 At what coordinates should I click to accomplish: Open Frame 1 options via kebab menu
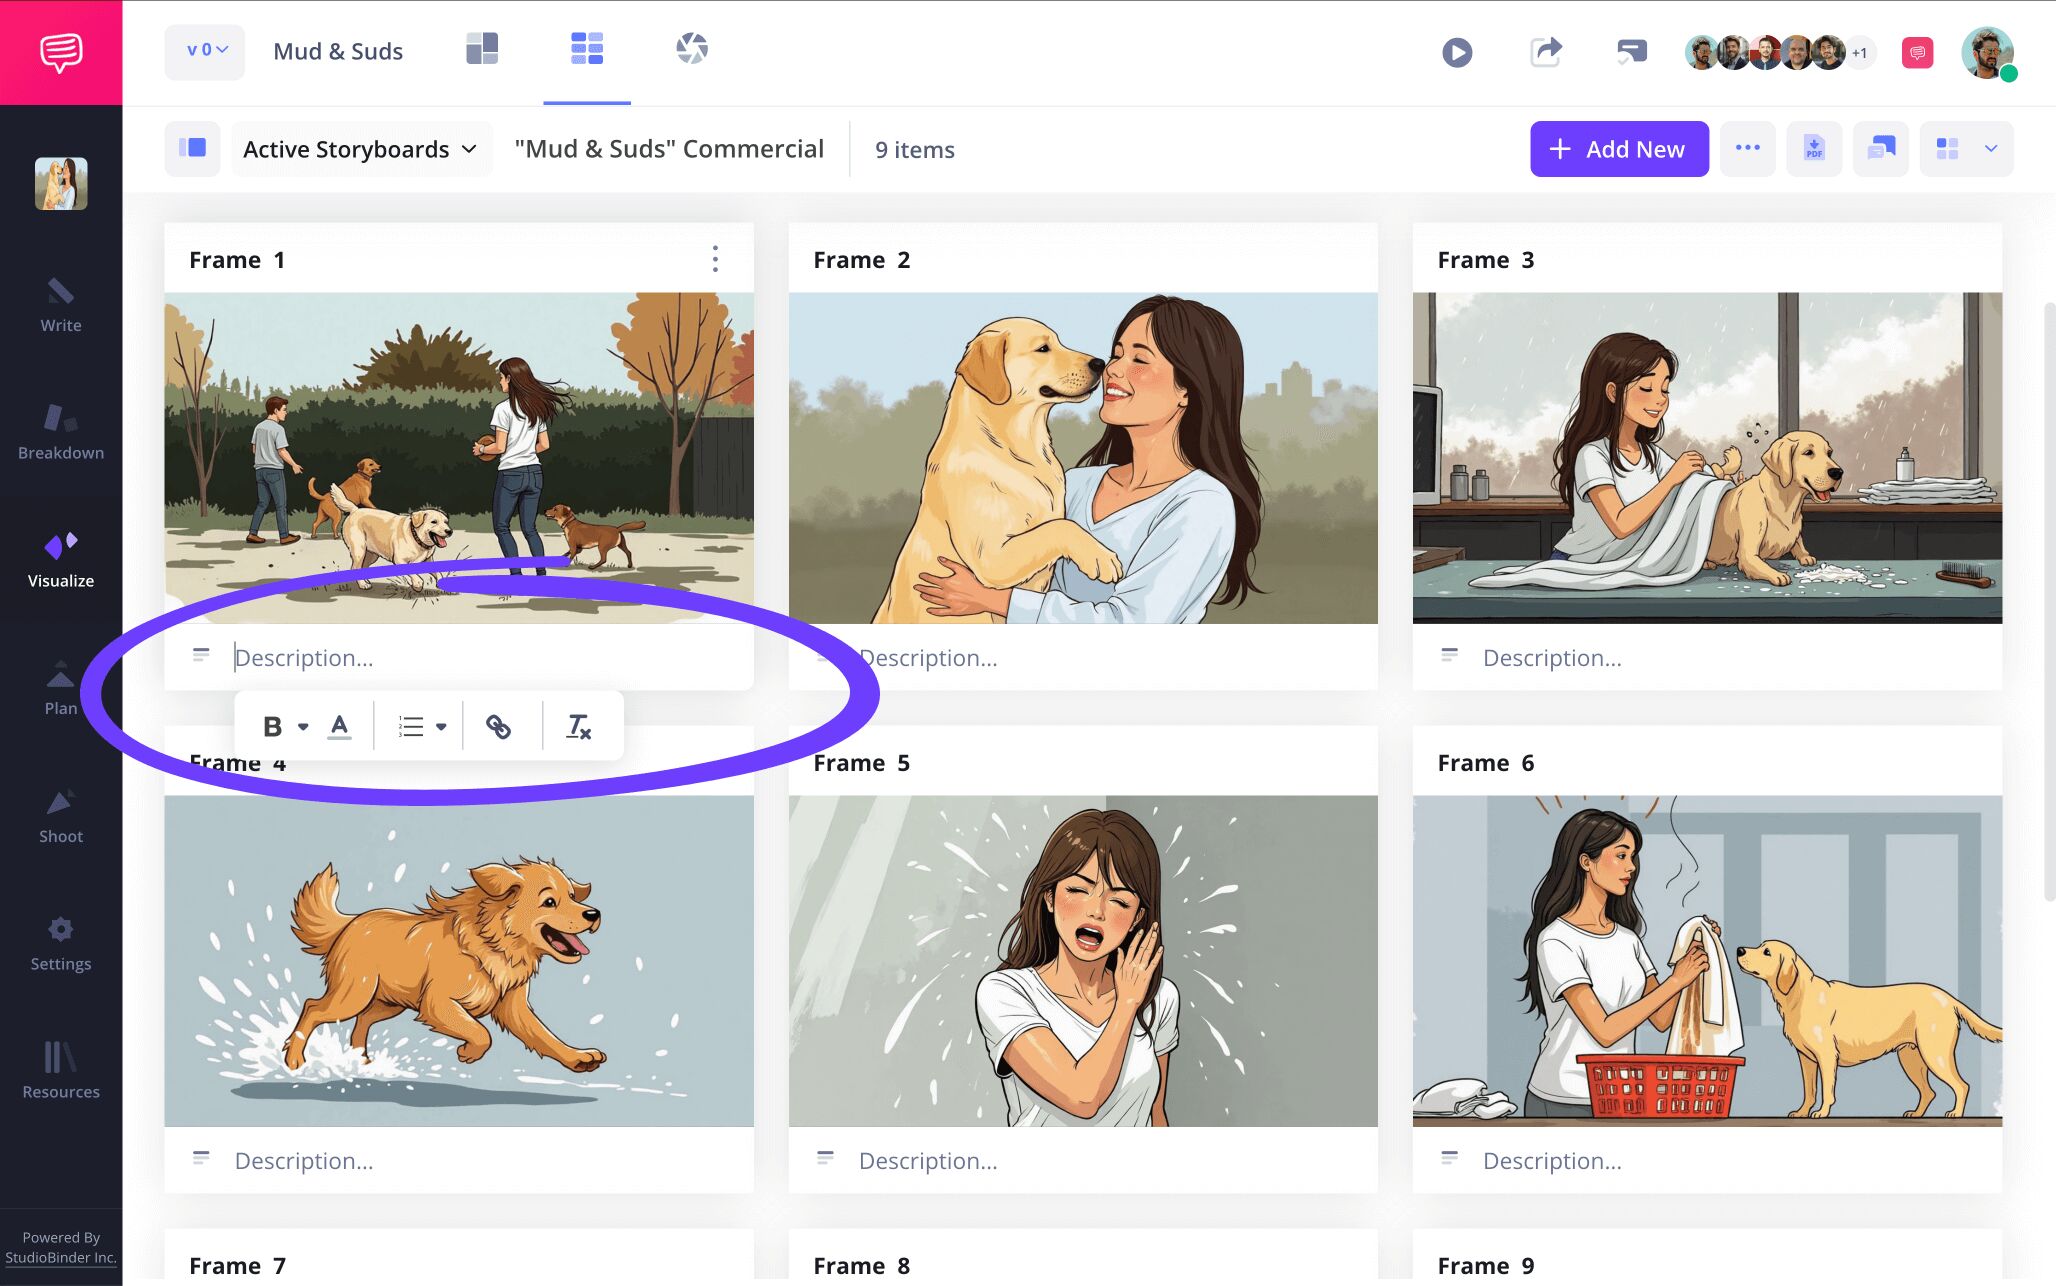(x=715, y=259)
